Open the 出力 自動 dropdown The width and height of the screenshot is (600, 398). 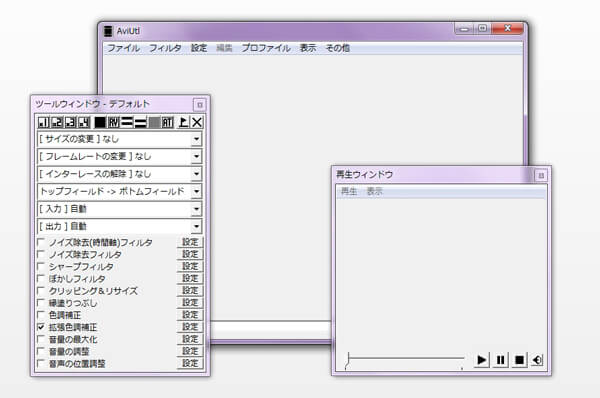point(119,226)
